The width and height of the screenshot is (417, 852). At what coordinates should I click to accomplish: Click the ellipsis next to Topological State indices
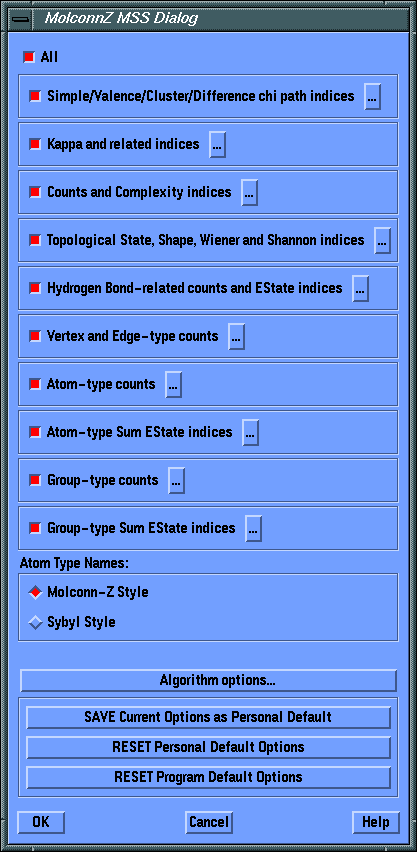tap(382, 240)
